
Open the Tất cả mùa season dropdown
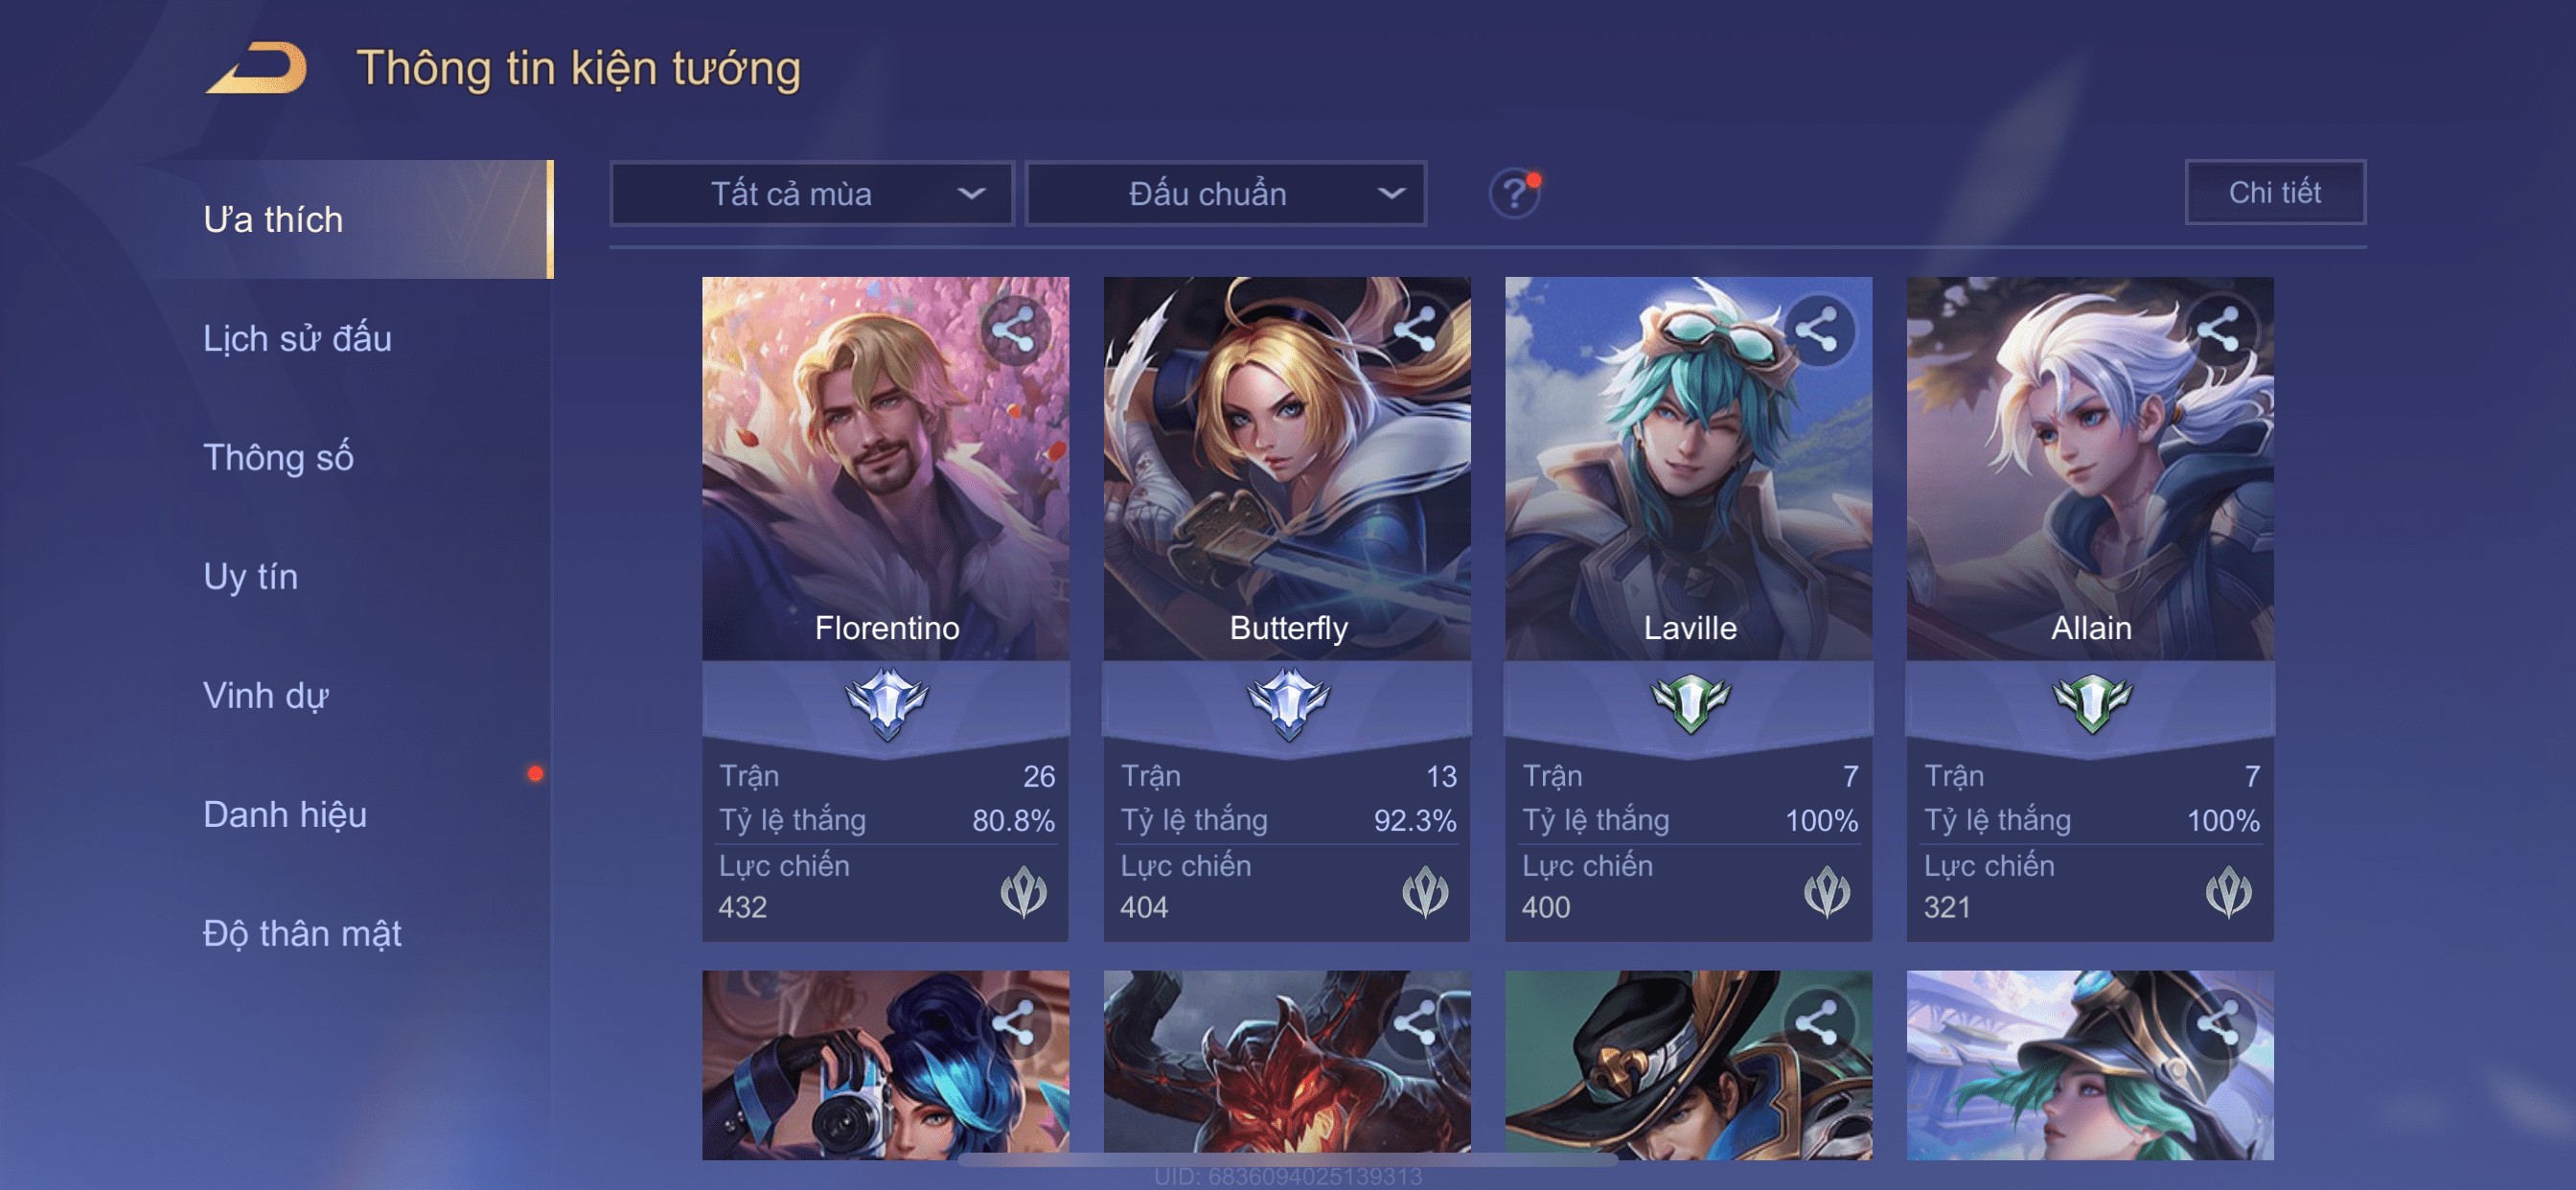[x=812, y=193]
